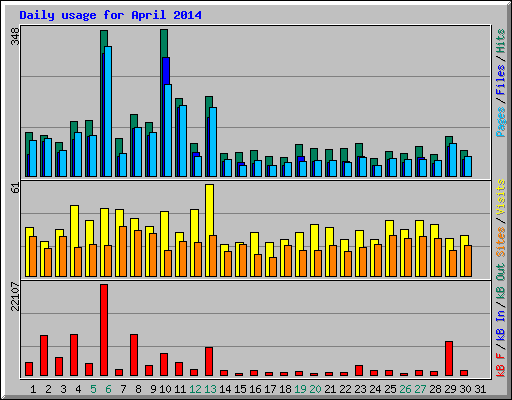Click day 23 on the x-axis

360,389
